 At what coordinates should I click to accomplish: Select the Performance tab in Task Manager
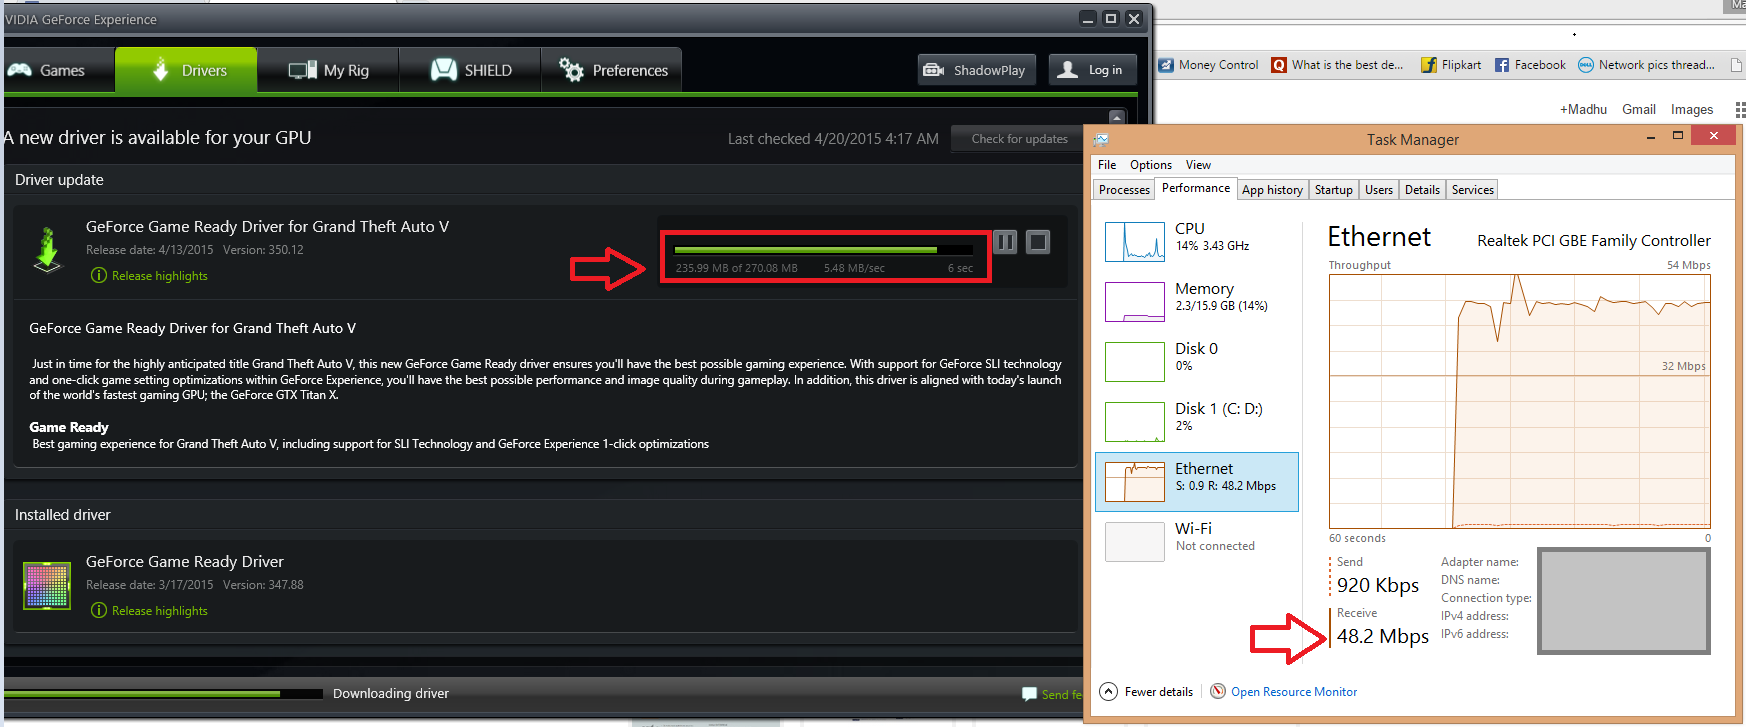click(1196, 188)
